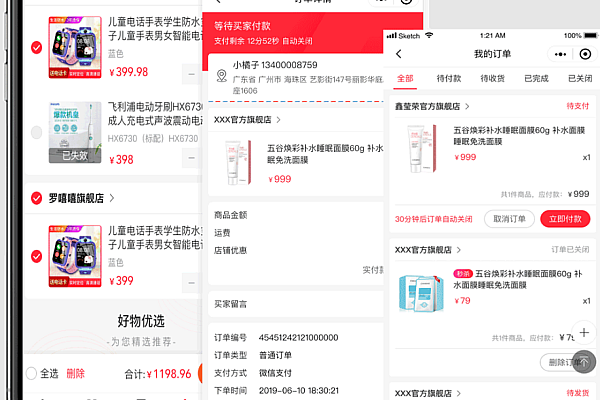The height and width of the screenshot is (400, 600).
Task: Open the three-dot menu on 我的订单 screen
Action: 560,54
